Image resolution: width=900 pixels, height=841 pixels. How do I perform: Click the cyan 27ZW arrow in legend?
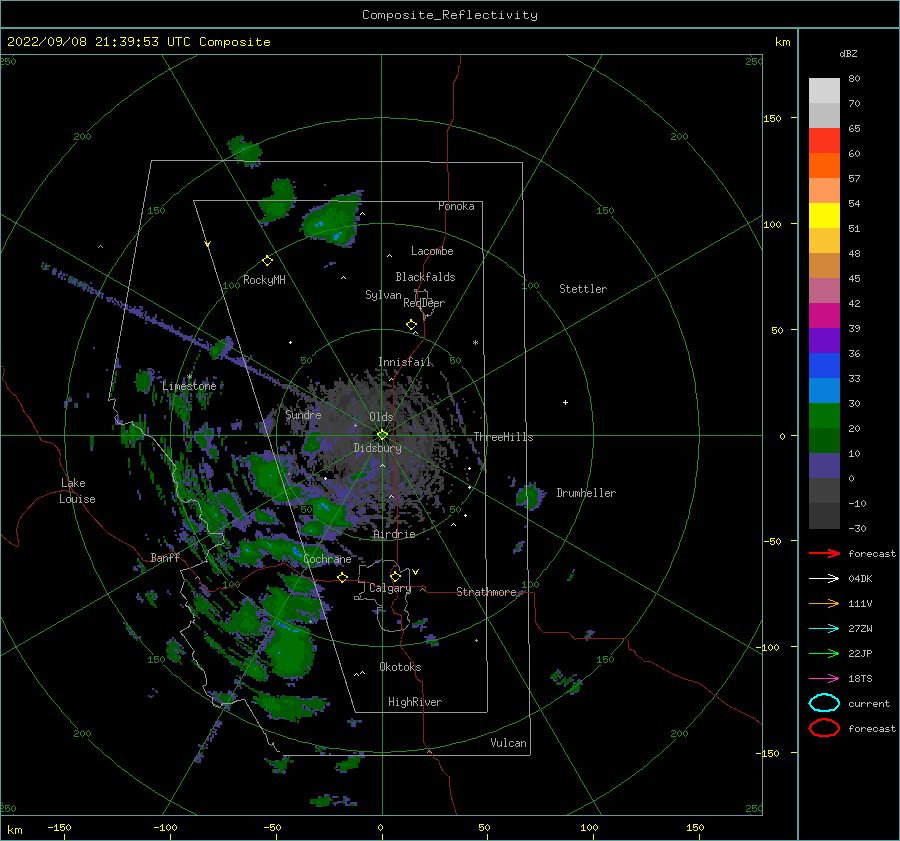pos(824,629)
